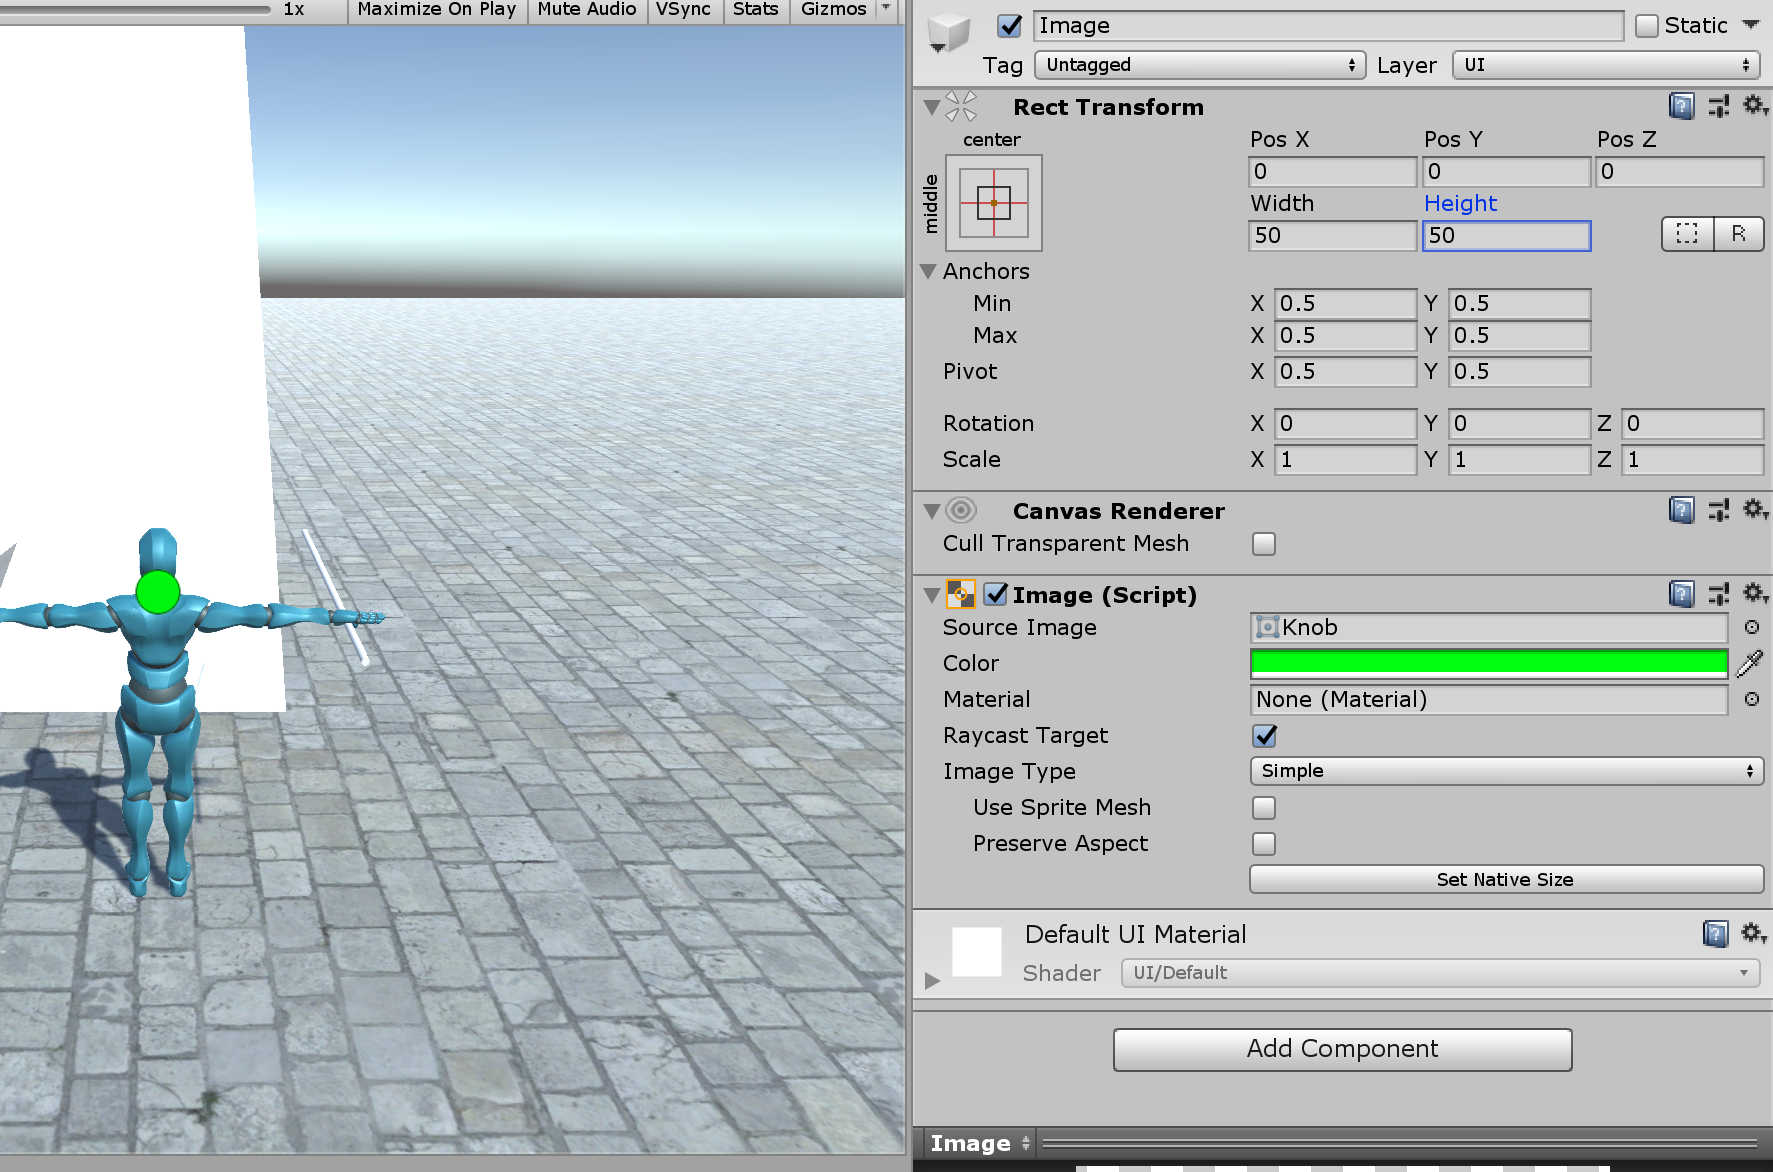Open the anchor presets box

(994, 203)
